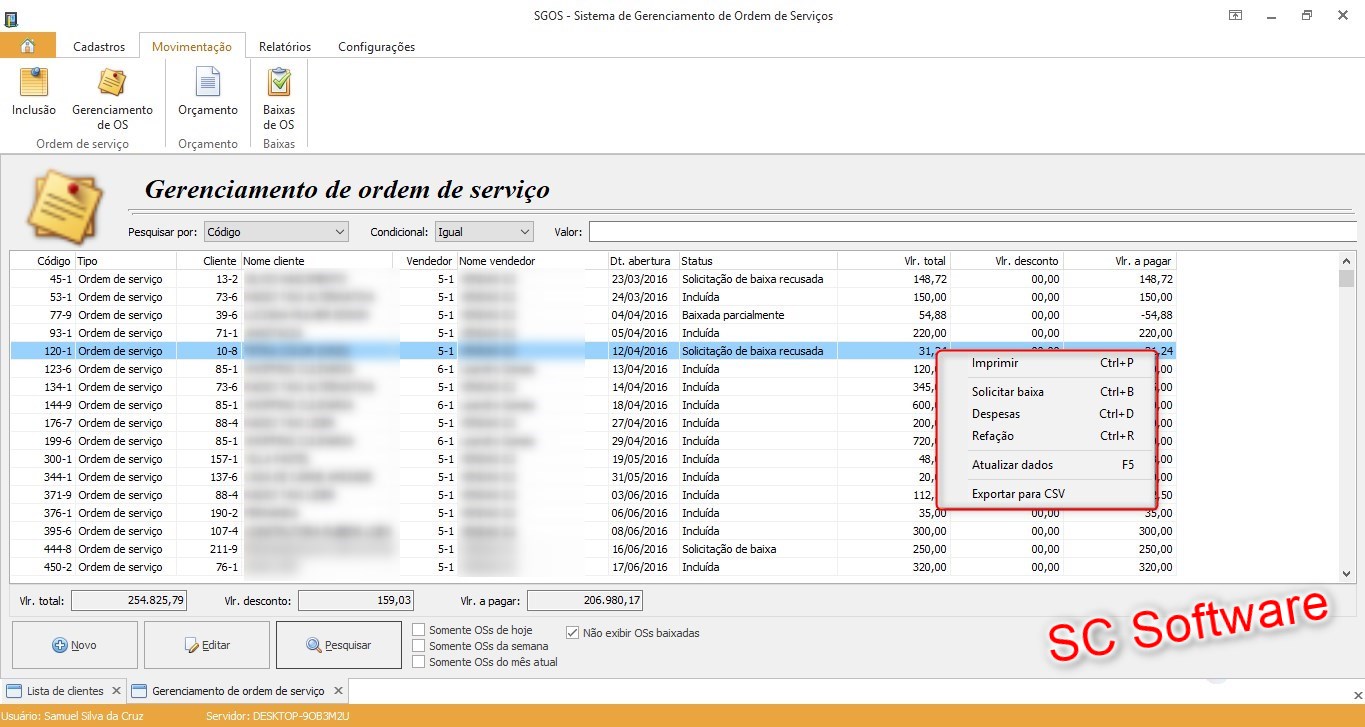Select the row with code 53-1

[593, 297]
